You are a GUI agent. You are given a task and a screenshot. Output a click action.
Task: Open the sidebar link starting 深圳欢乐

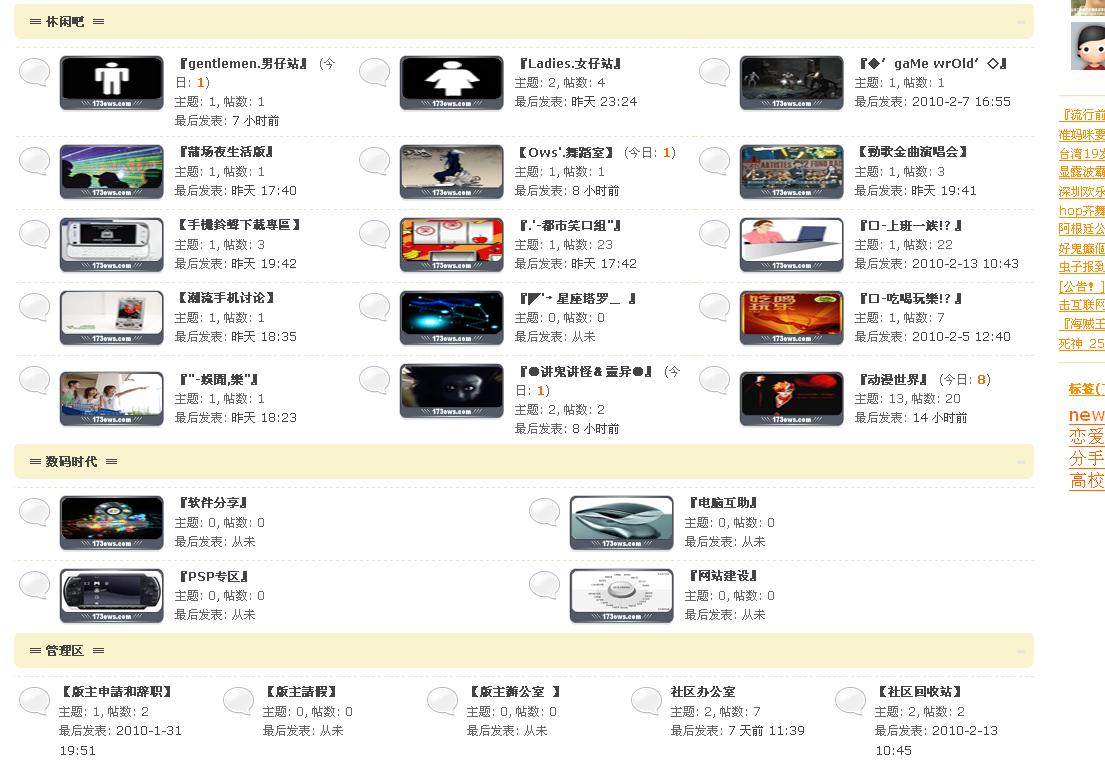tap(1082, 192)
